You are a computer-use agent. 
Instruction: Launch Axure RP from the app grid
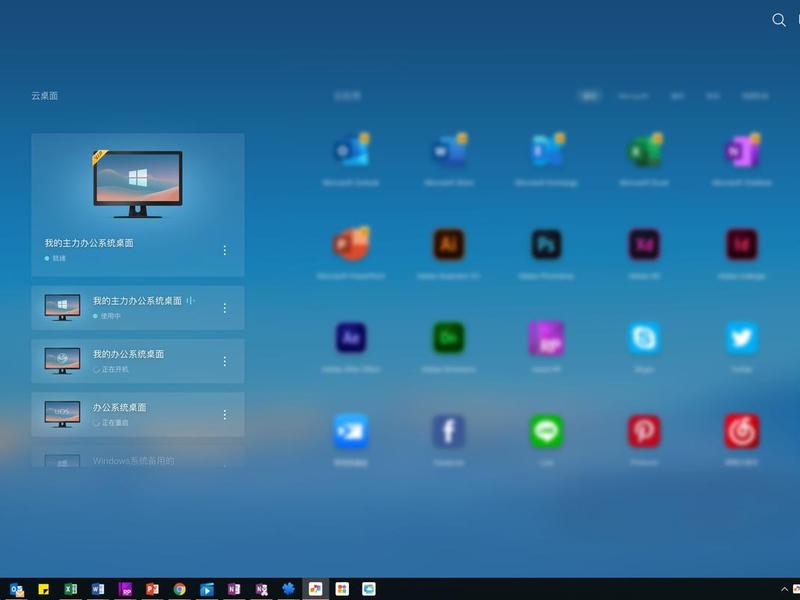(546, 337)
